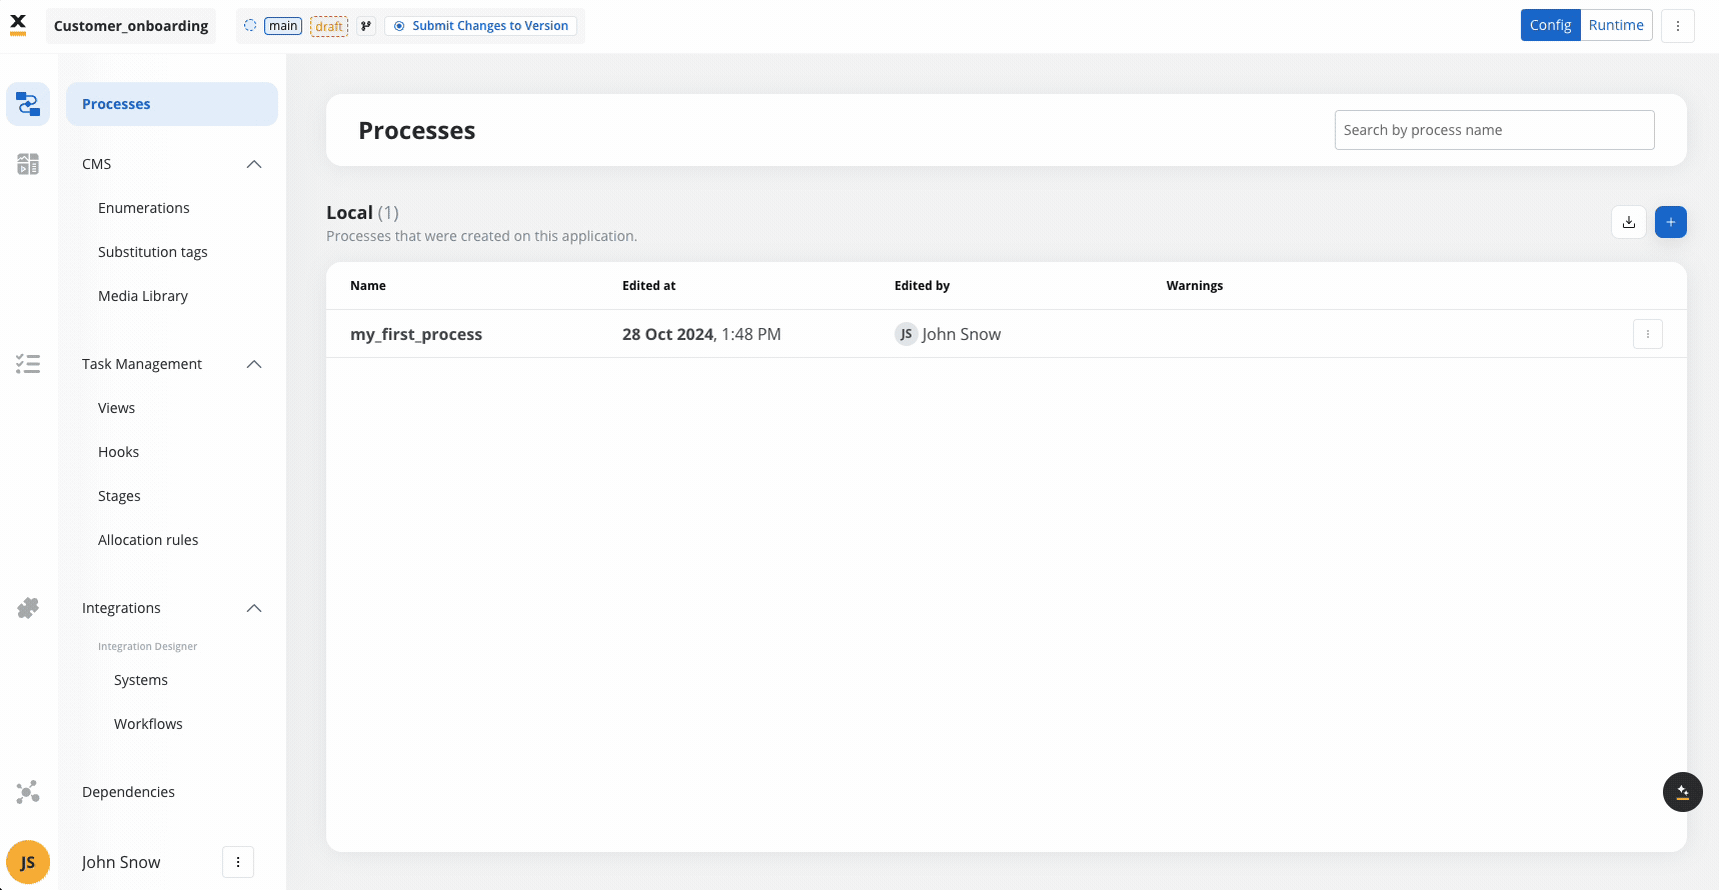Open my_first_process row options menu

pos(1648,334)
